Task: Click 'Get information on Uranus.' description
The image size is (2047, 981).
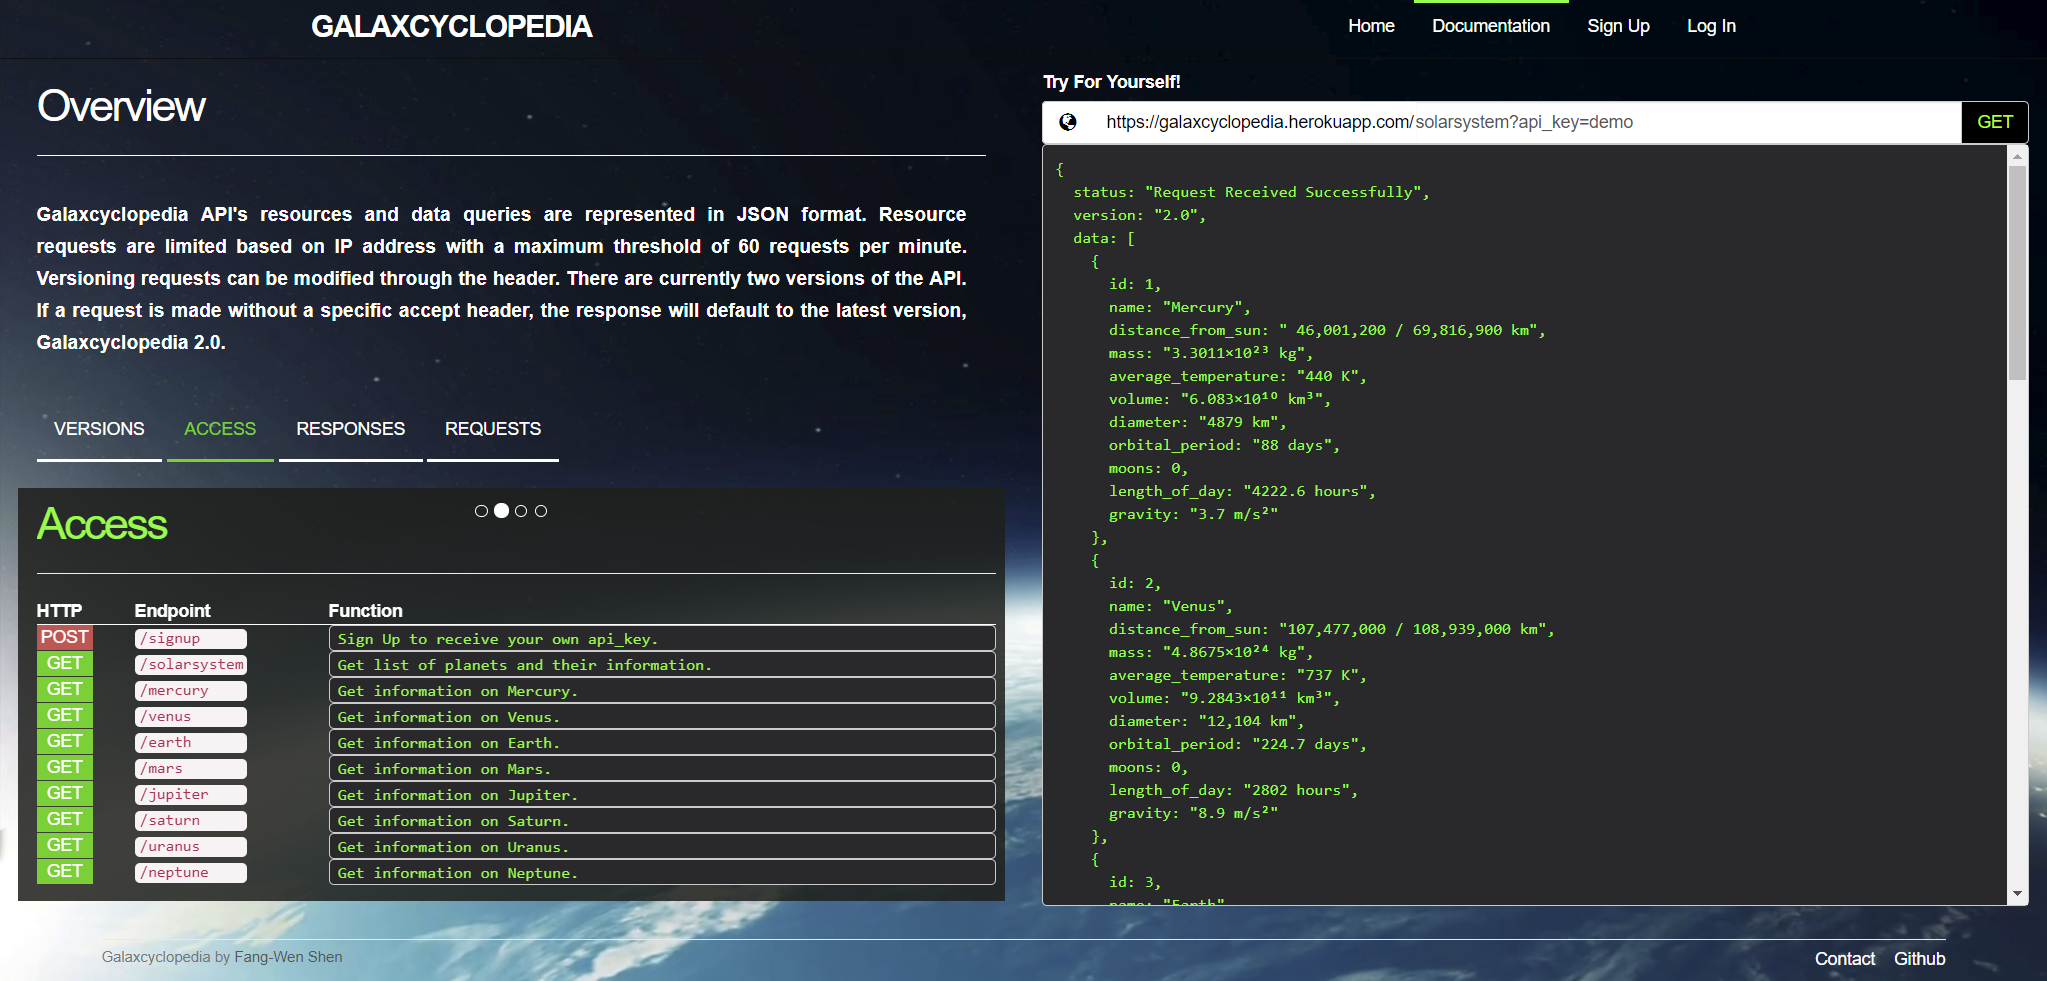Action: click(662, 847)
